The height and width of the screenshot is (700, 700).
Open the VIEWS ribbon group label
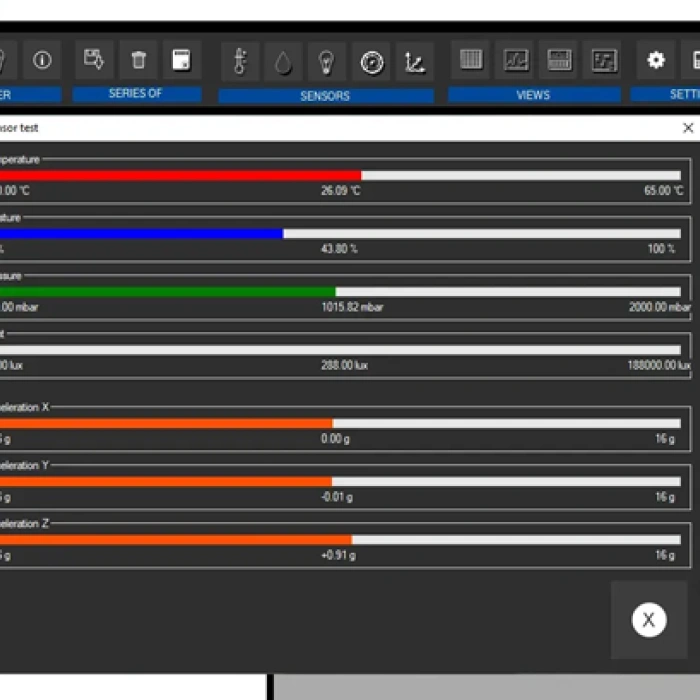pos(533,95)
